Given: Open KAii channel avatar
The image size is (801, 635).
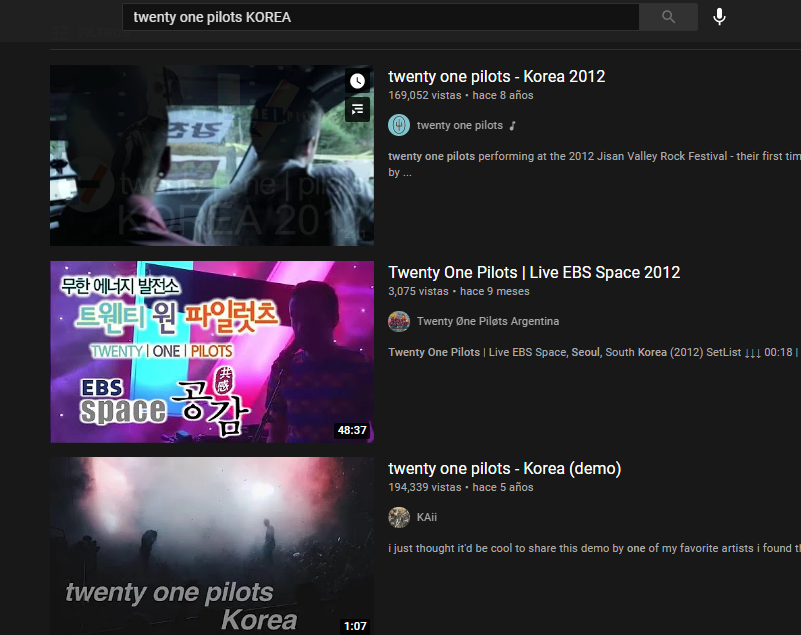Looking at the screenshot, I should coord(399,517).
